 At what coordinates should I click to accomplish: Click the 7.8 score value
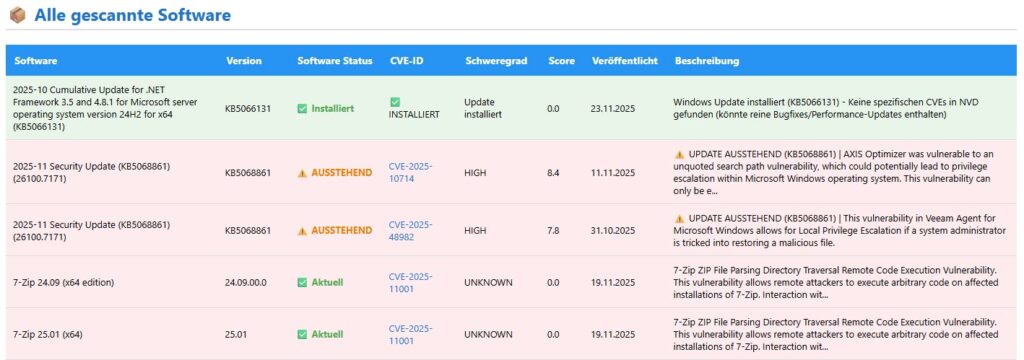pos(553,231)
